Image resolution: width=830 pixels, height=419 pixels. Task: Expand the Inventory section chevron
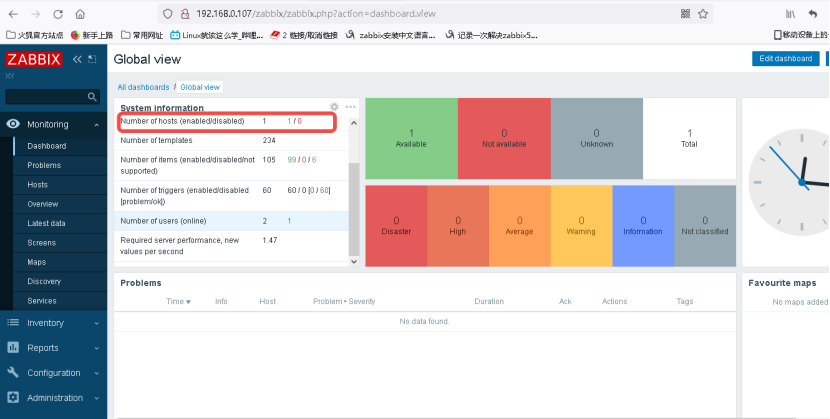point(96,323)
